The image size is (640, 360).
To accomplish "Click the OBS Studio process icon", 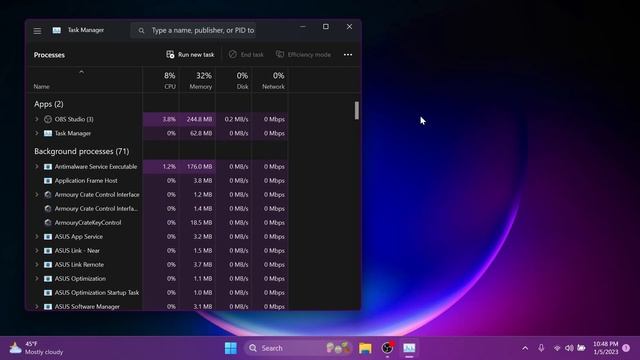I will tap(48, 119).
